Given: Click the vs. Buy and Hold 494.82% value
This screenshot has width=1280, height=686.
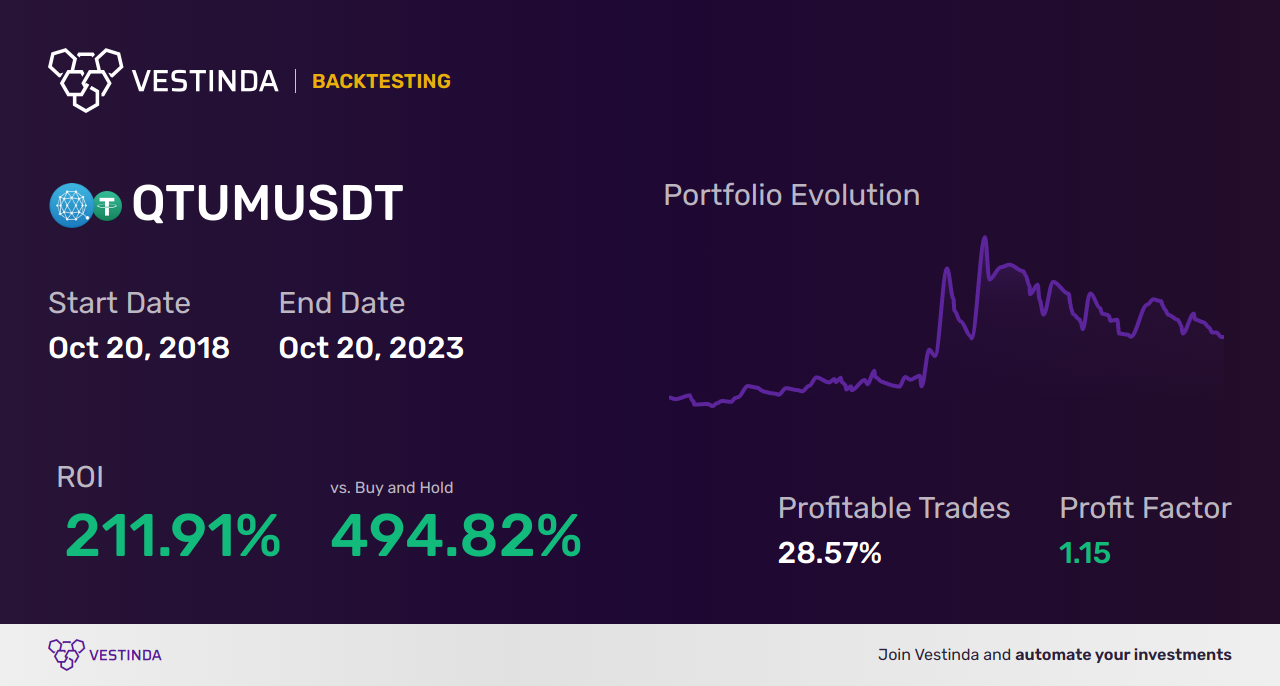Looking at the screenshot, I should tap(456, 536).
